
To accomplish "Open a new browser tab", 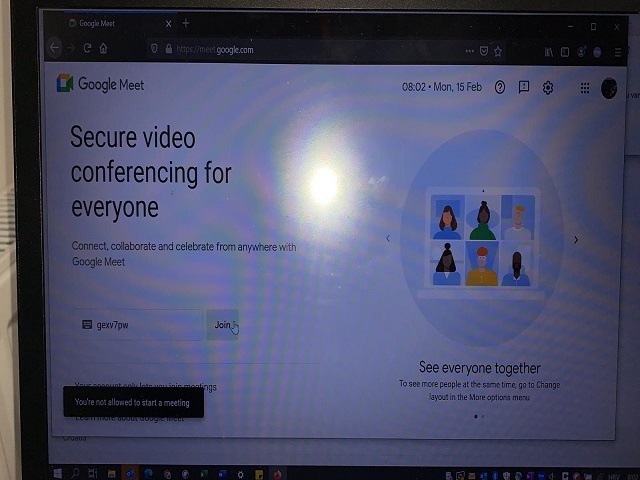I will [186, 23].
